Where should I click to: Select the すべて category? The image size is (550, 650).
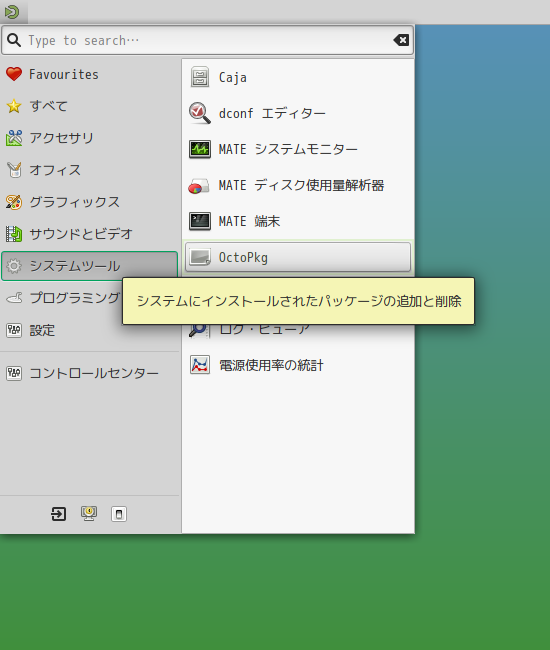(90, 106)
